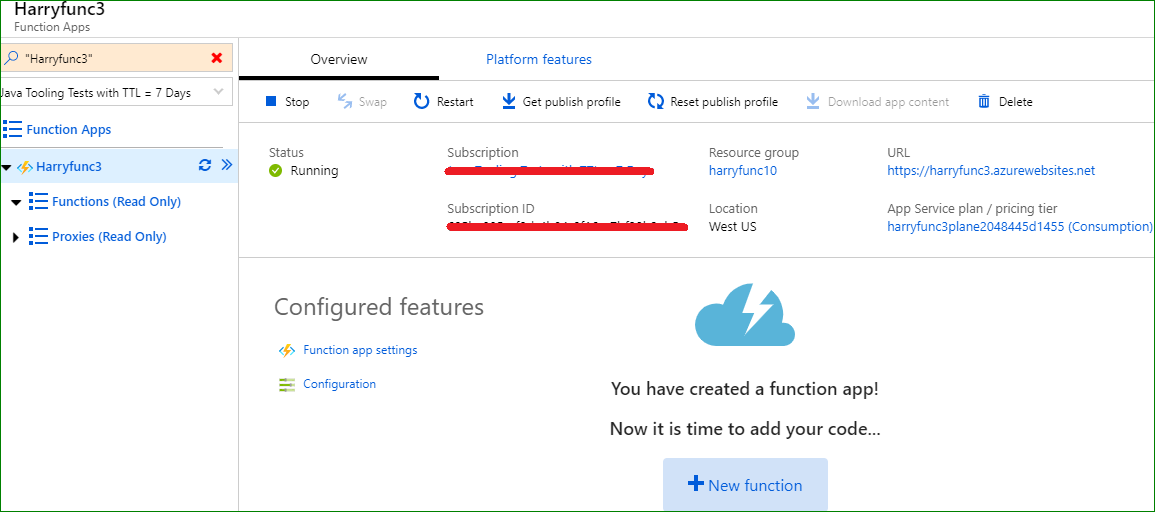Click the West US location text

tap(732, 227)
